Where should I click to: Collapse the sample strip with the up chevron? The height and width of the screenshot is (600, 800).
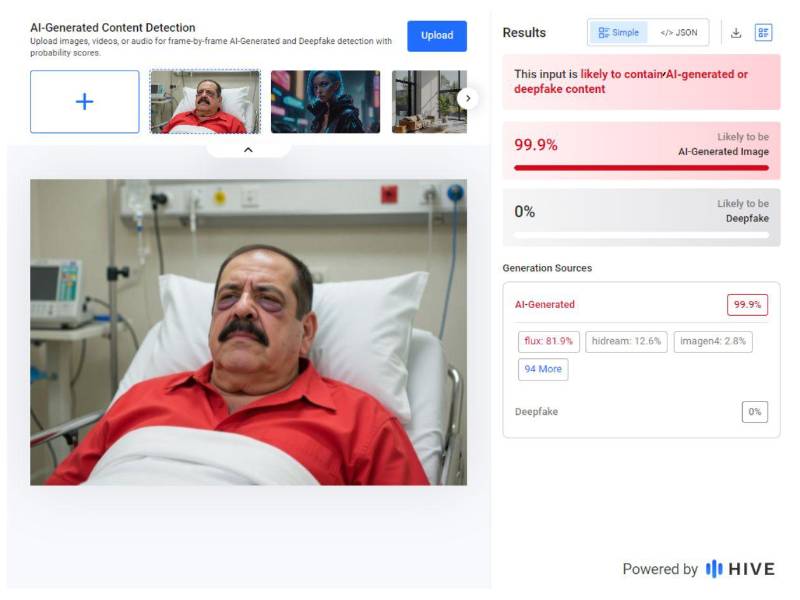tap(248, 150)
